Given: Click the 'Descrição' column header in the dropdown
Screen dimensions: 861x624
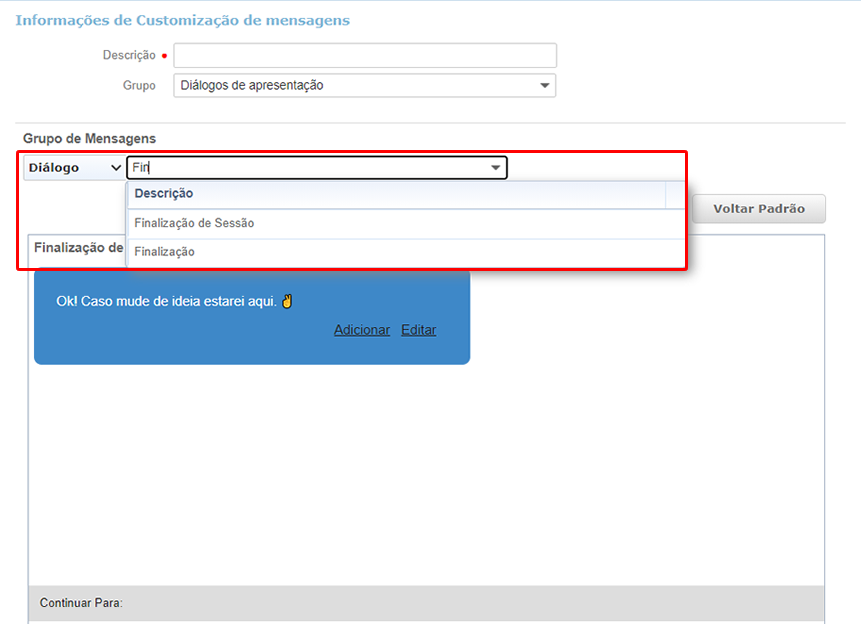Looking at the screenshot, I should coord(164,194).
